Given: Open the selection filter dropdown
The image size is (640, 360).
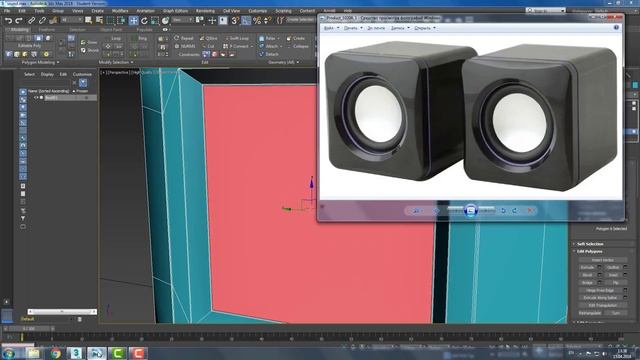Looking at the screenshot, I should click(71, 20).
